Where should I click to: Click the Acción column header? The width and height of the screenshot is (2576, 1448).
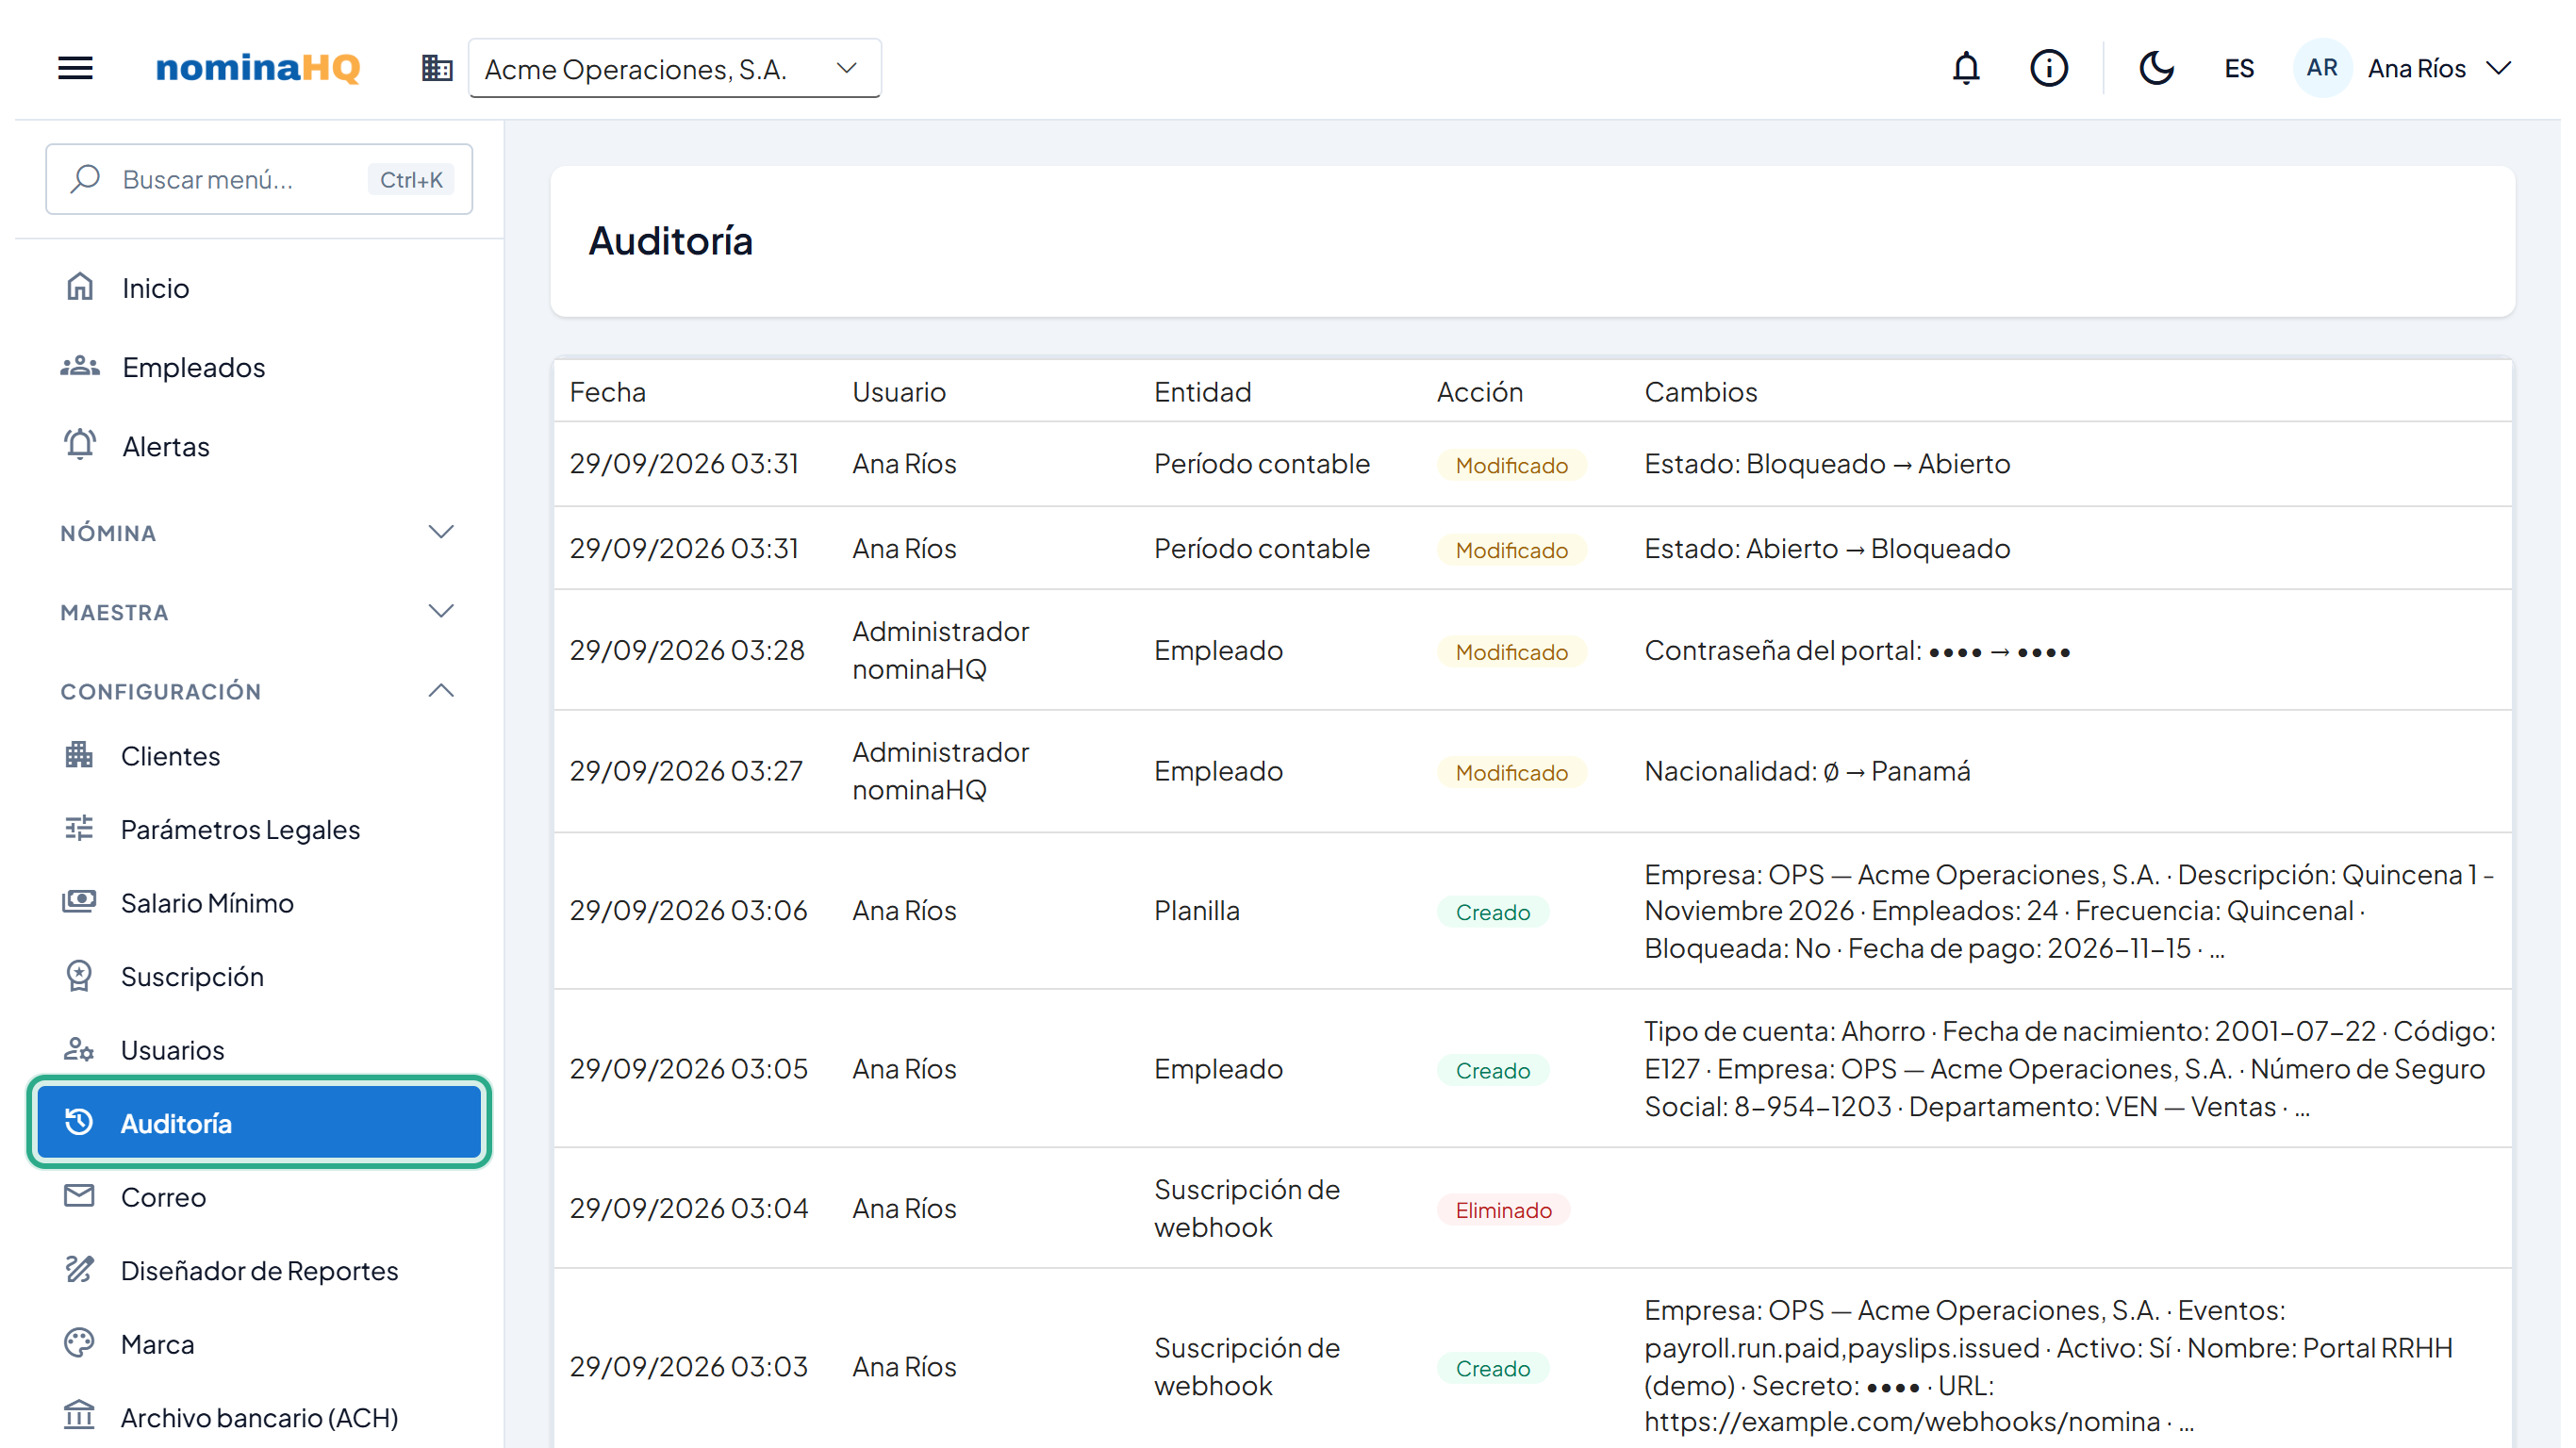click(x=1480, y=392)
